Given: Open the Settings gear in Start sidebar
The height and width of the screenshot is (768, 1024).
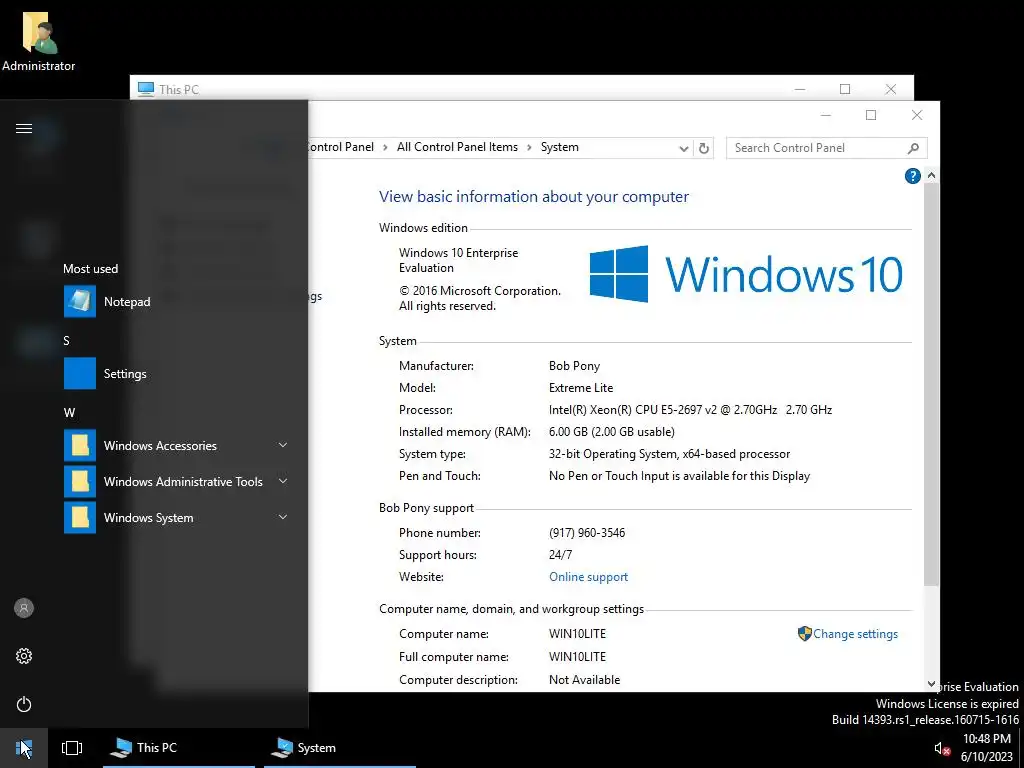Looking at the screenshot, I should (x=24, y=656).
